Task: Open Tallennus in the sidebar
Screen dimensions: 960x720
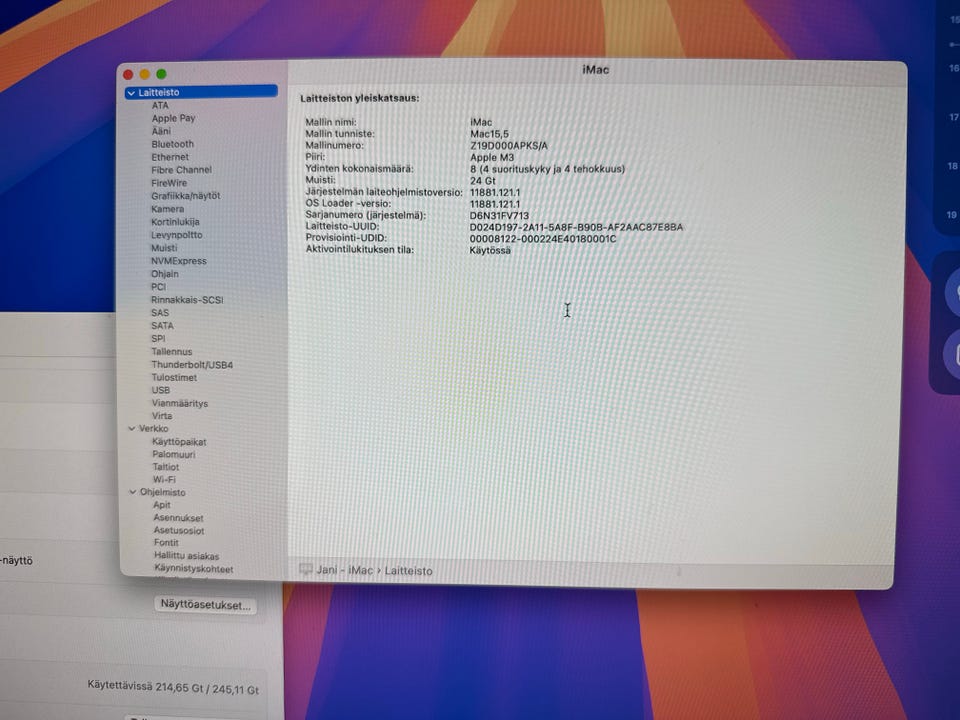Action: click(171, 351)
